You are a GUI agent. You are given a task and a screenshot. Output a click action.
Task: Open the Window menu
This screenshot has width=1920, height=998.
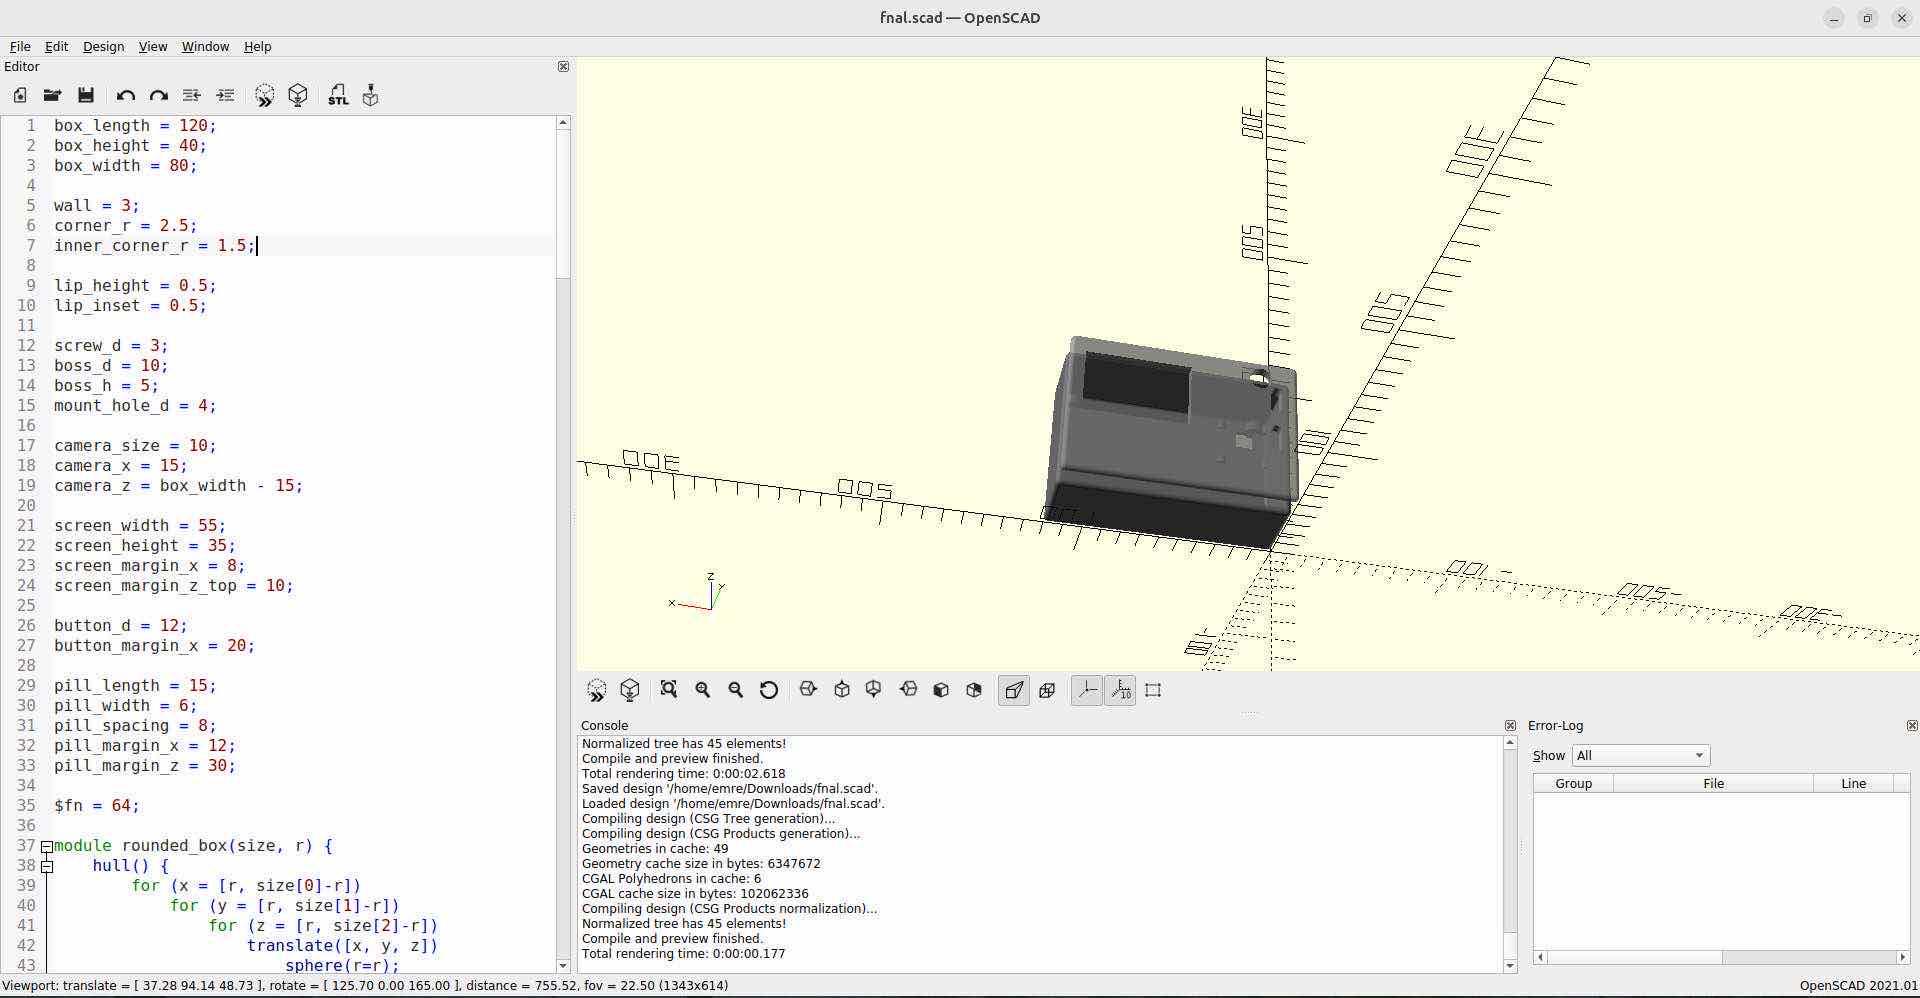[205, 47]
